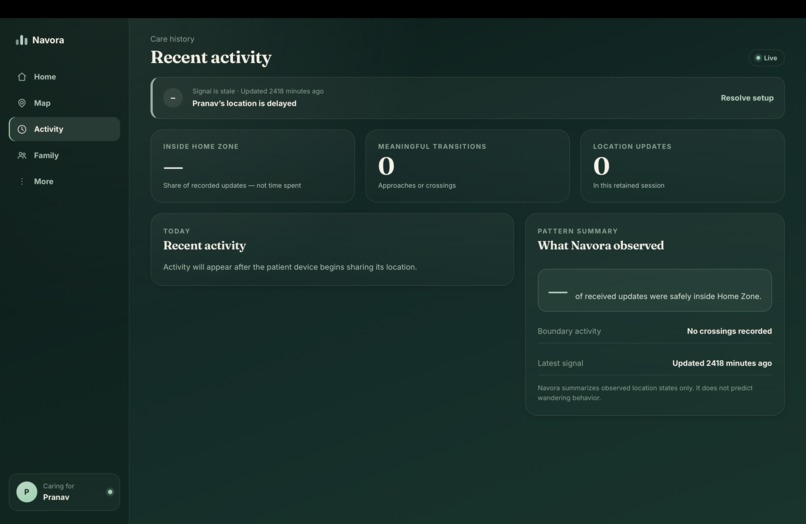Click the Map pin icon
The width and height of the screenshot is (806, 524).
pyautogui.click(x=22, y=103)
